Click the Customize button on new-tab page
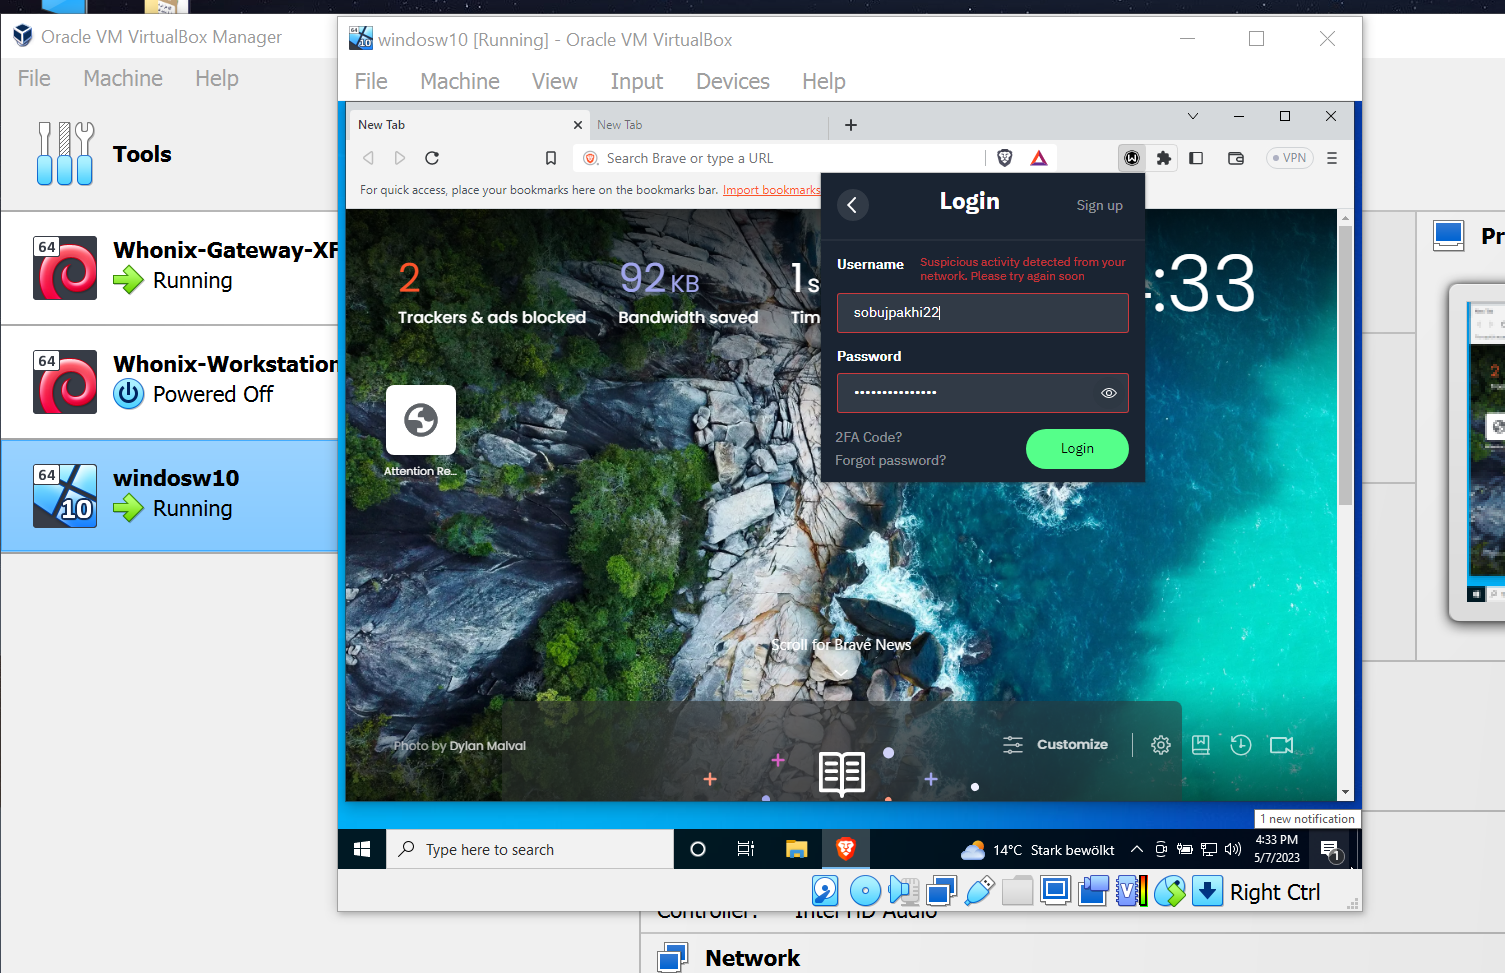This screenshot has height=973, width=1505. pos(1056,745)
